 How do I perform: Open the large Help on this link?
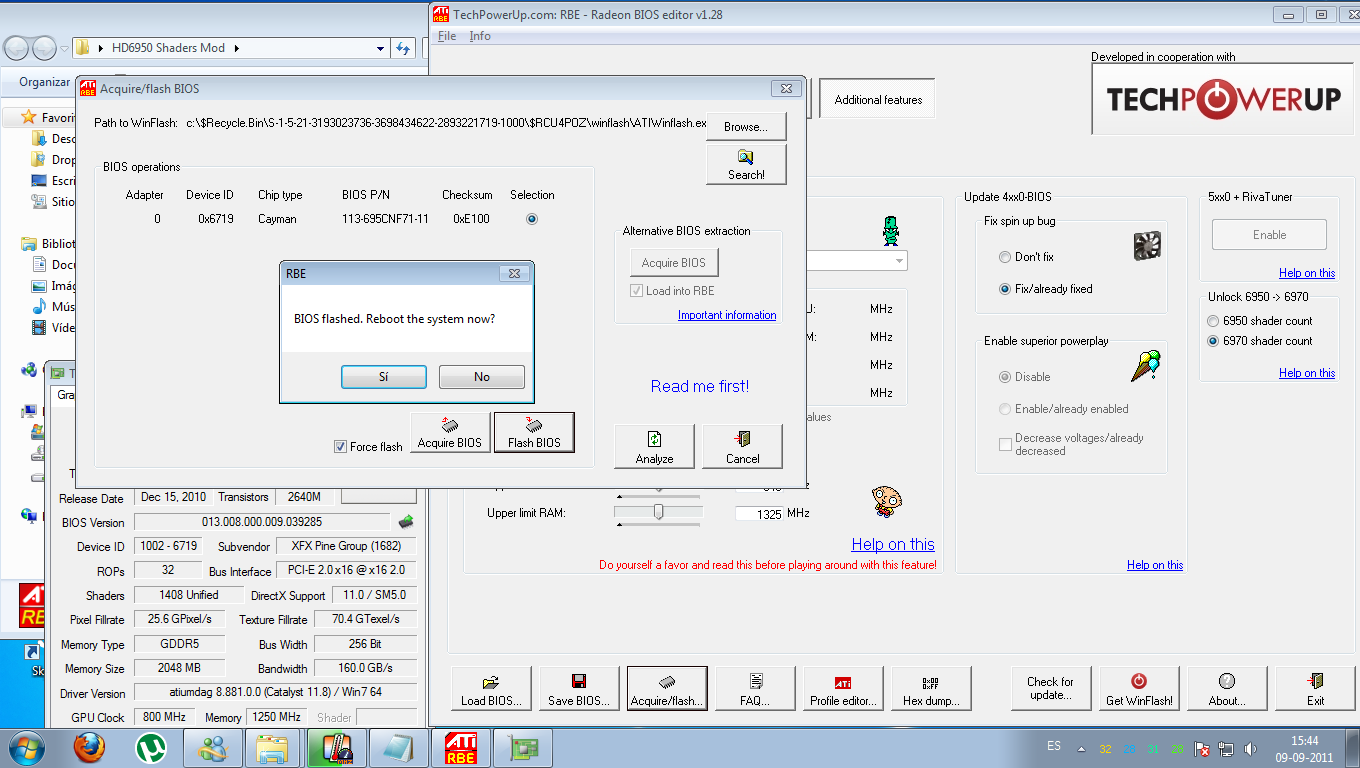point(893,544)
